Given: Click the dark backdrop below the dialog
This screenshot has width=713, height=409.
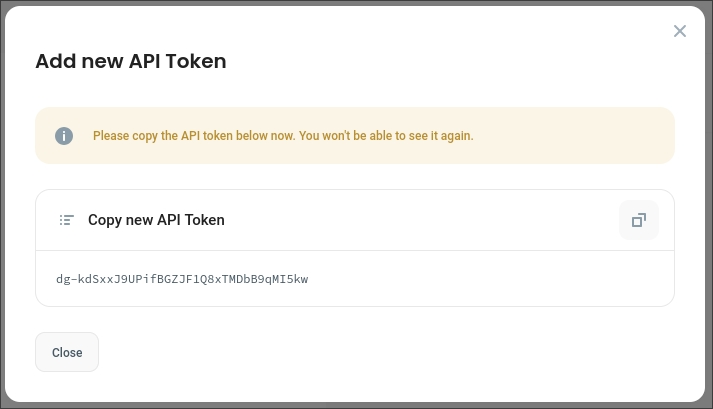Looking at the screenshot, I should (x=356, y=405).
